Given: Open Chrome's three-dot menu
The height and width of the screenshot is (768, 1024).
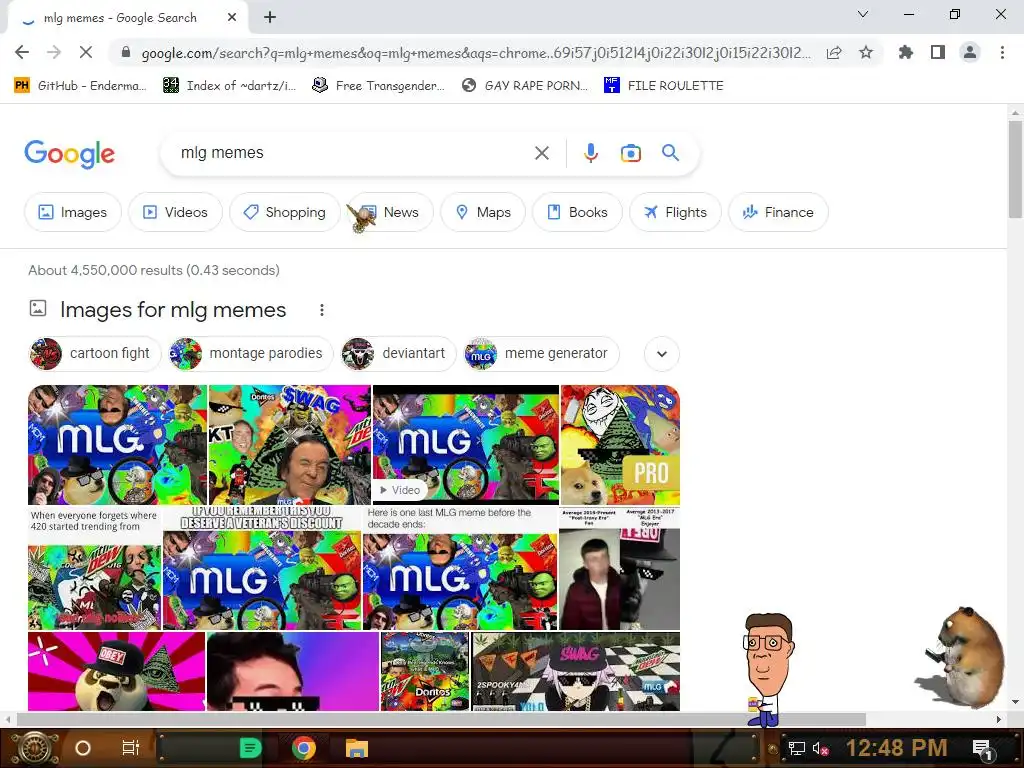Looking at the screenshot, I should 1002,52.
